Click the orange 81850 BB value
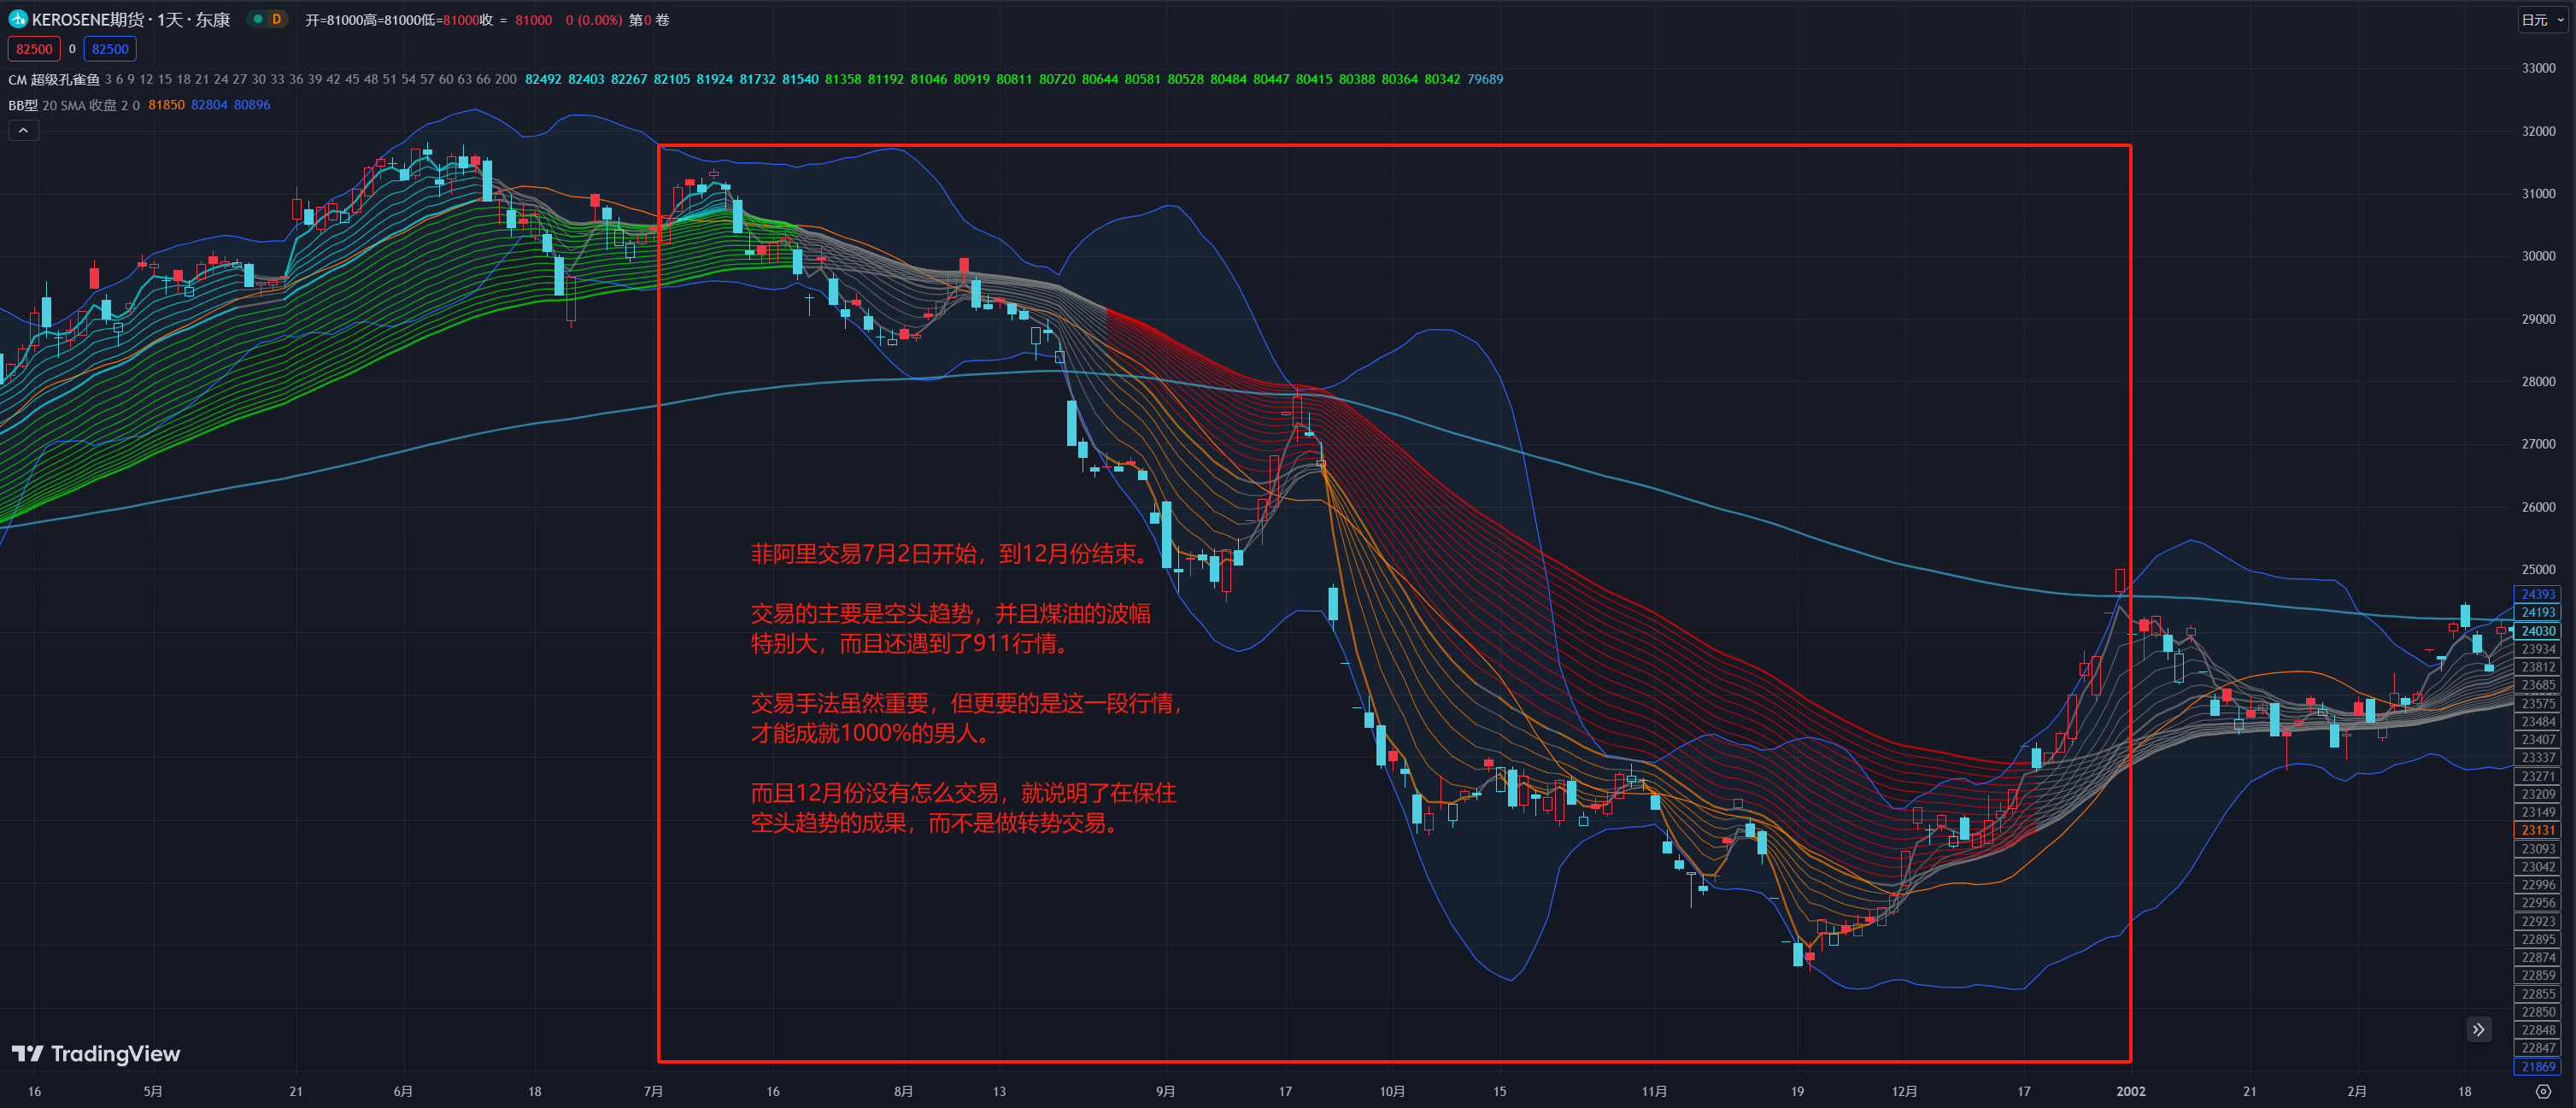Image resolution: width=2576 pixels, height=1108 pixels. tap(166, 105)
